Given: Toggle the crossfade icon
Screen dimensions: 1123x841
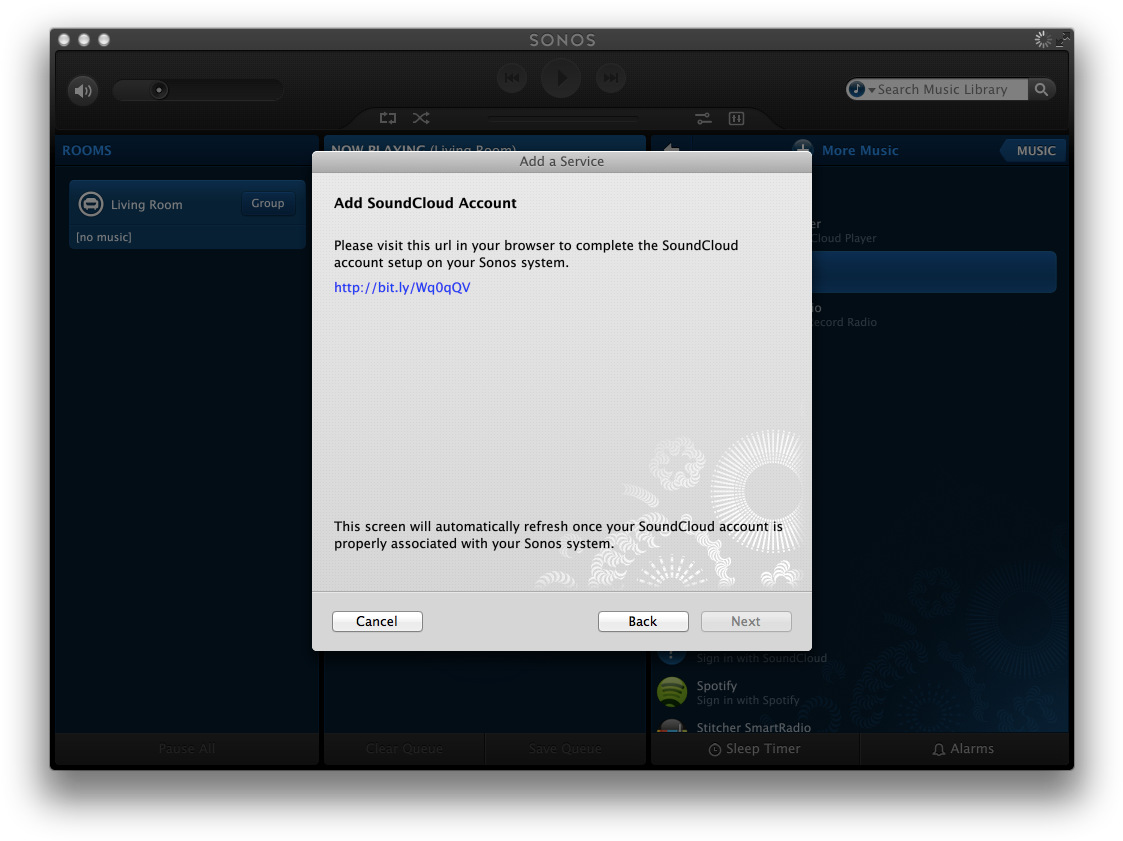Looking at the screenshot, I should pos(703,118).
